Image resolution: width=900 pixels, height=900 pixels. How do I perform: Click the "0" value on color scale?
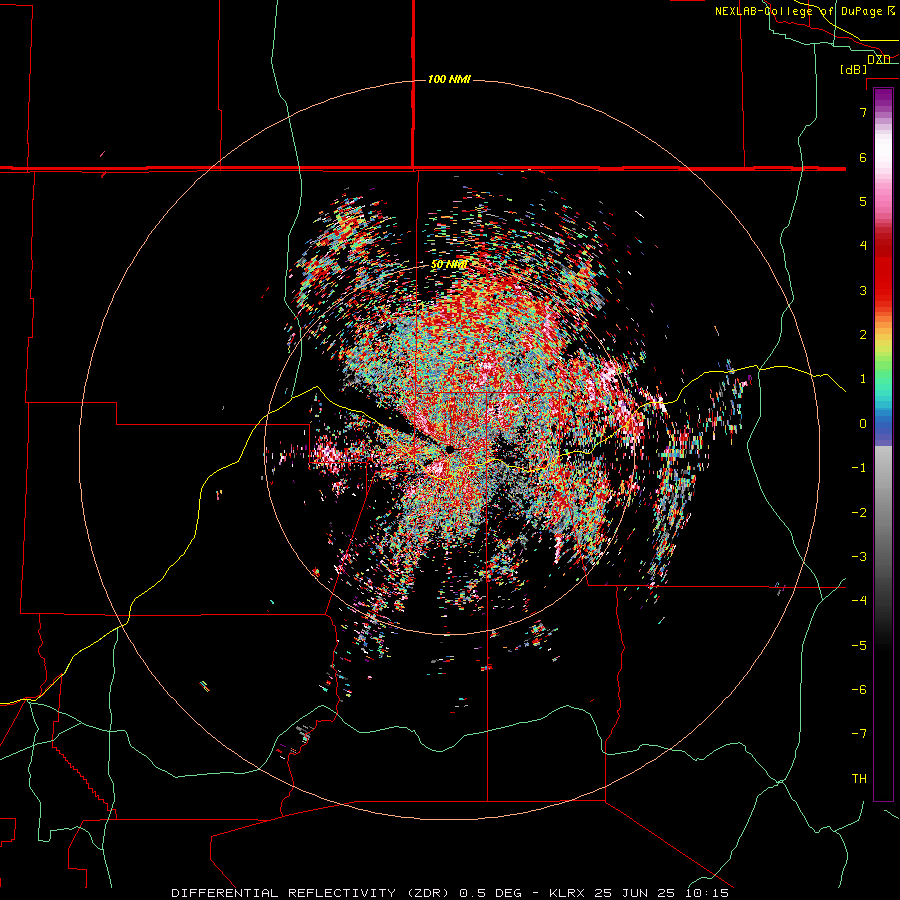[863, 423]
